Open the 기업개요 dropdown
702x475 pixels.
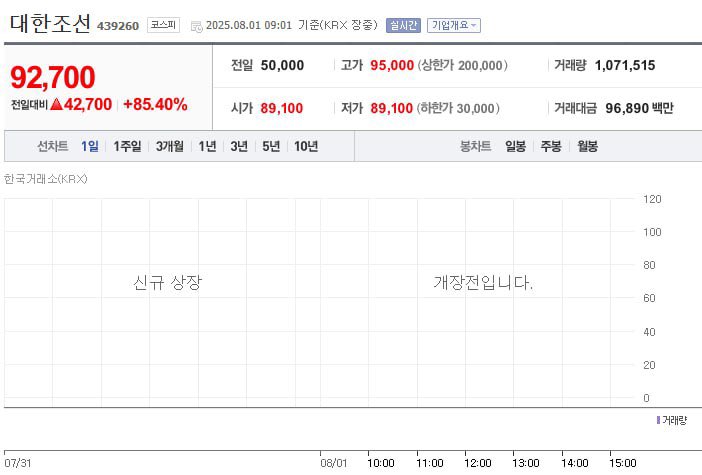click(454, 25)
